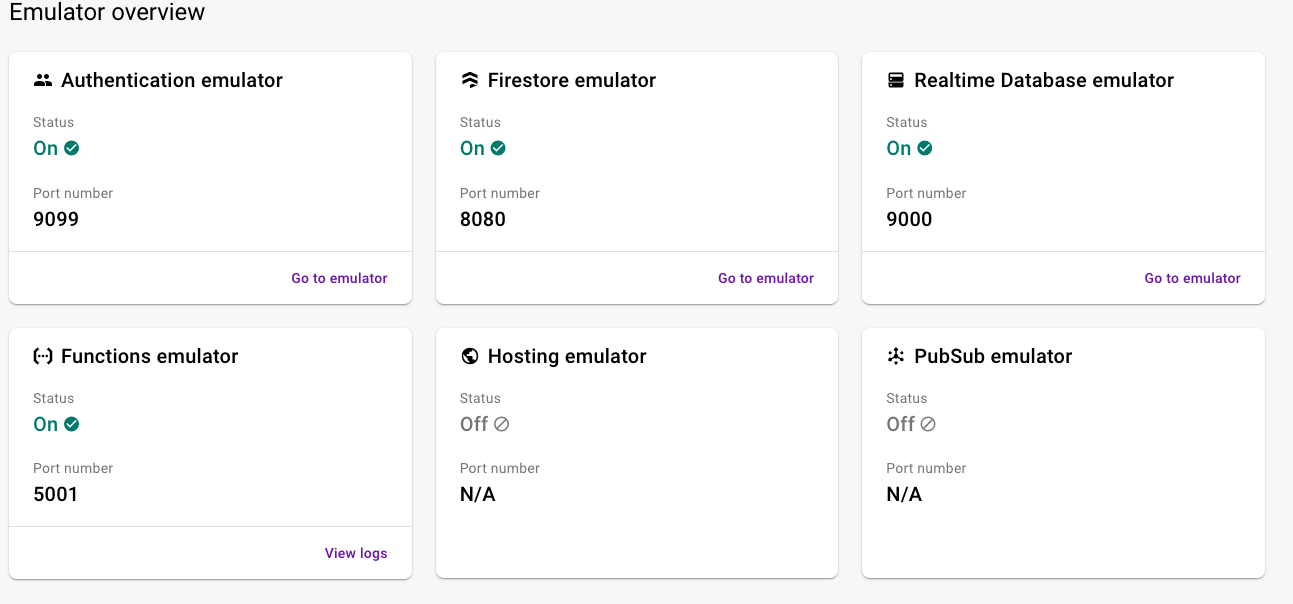1293x604 pixels.
Task: Click PubSub emulator's disabled status icon
Action: [x=928, y=424]
